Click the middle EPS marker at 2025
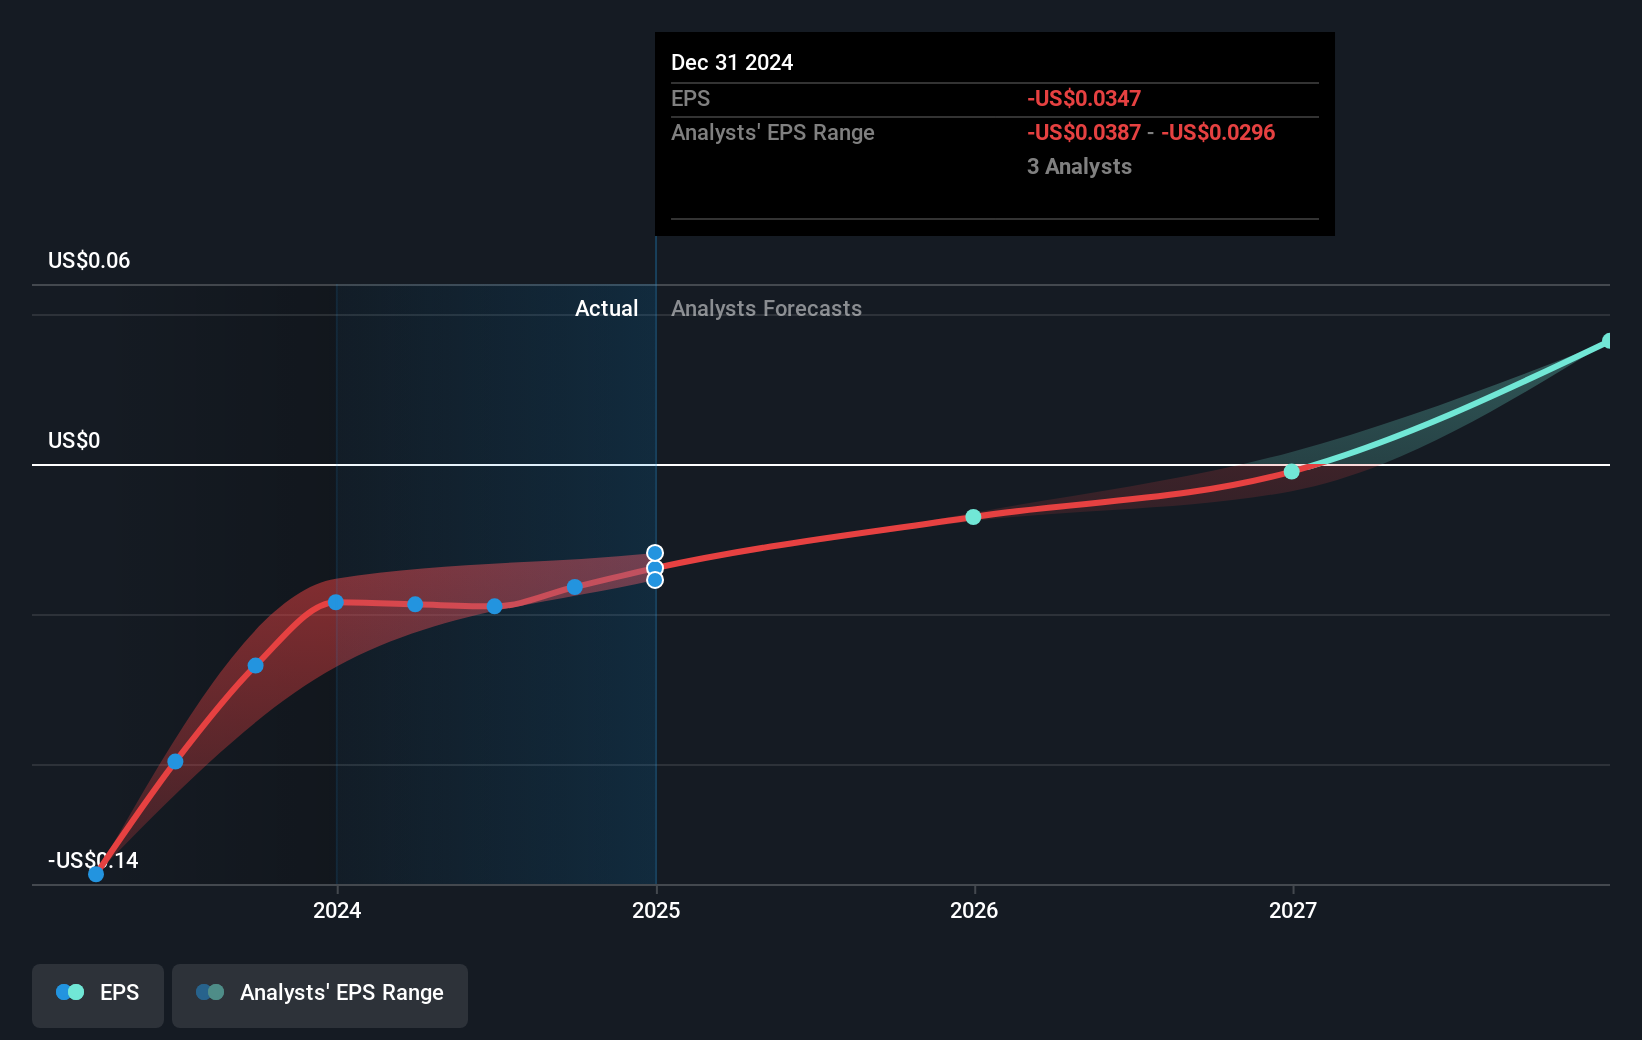The height and width of the screenshot is (1040, 1642). (x=655, y=568)
